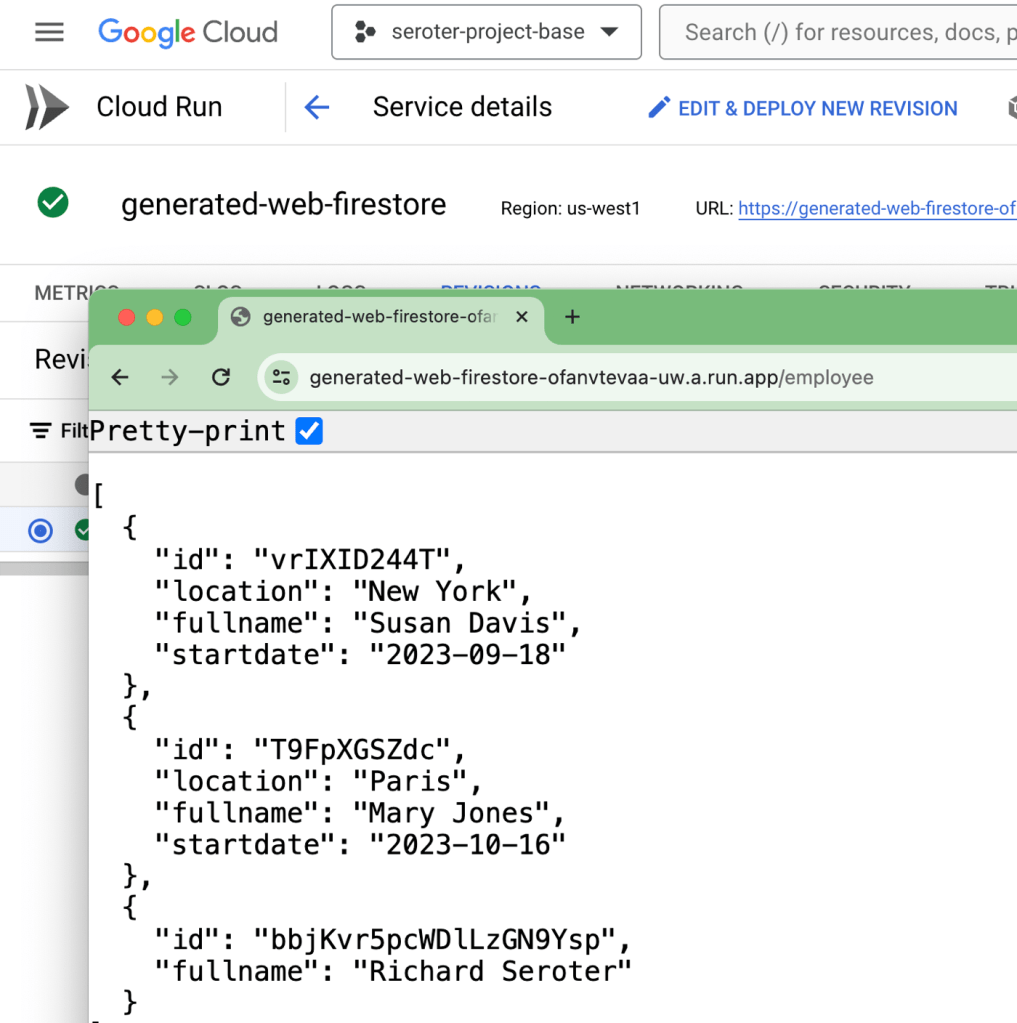
Task: Click the resource search box
Action: click(x=840, y=32)
